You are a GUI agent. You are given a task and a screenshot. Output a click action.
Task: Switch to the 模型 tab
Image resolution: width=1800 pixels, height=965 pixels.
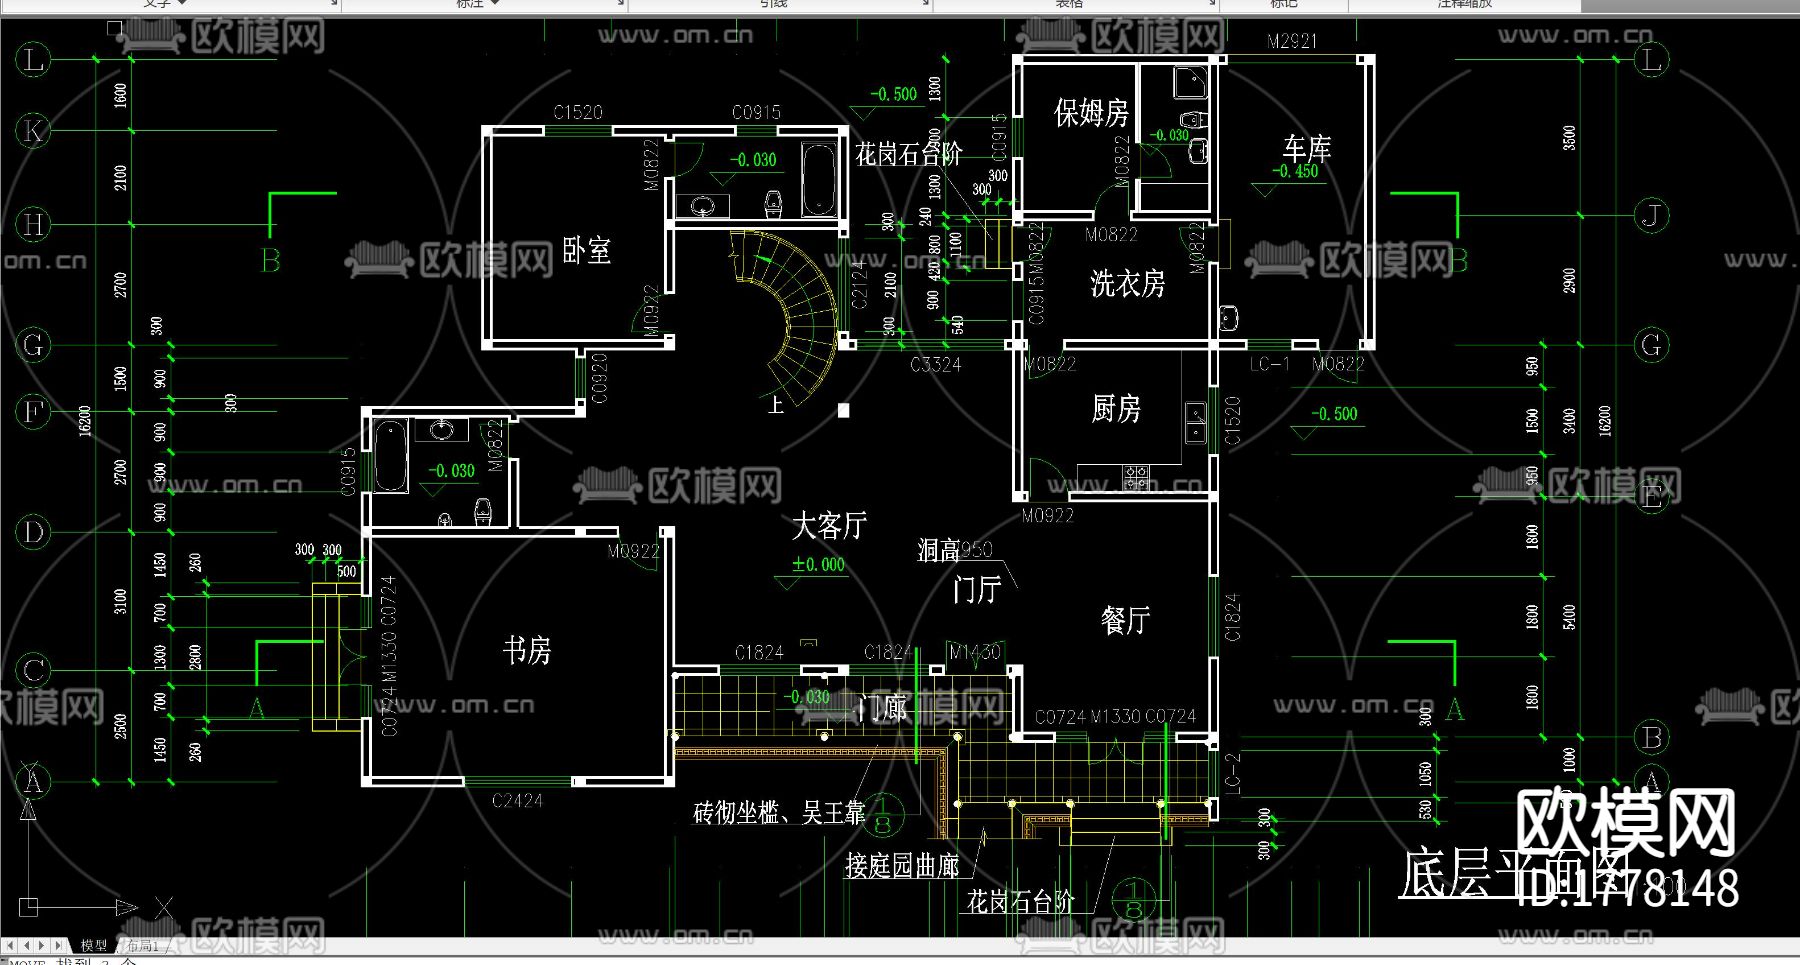click(94, 945)
